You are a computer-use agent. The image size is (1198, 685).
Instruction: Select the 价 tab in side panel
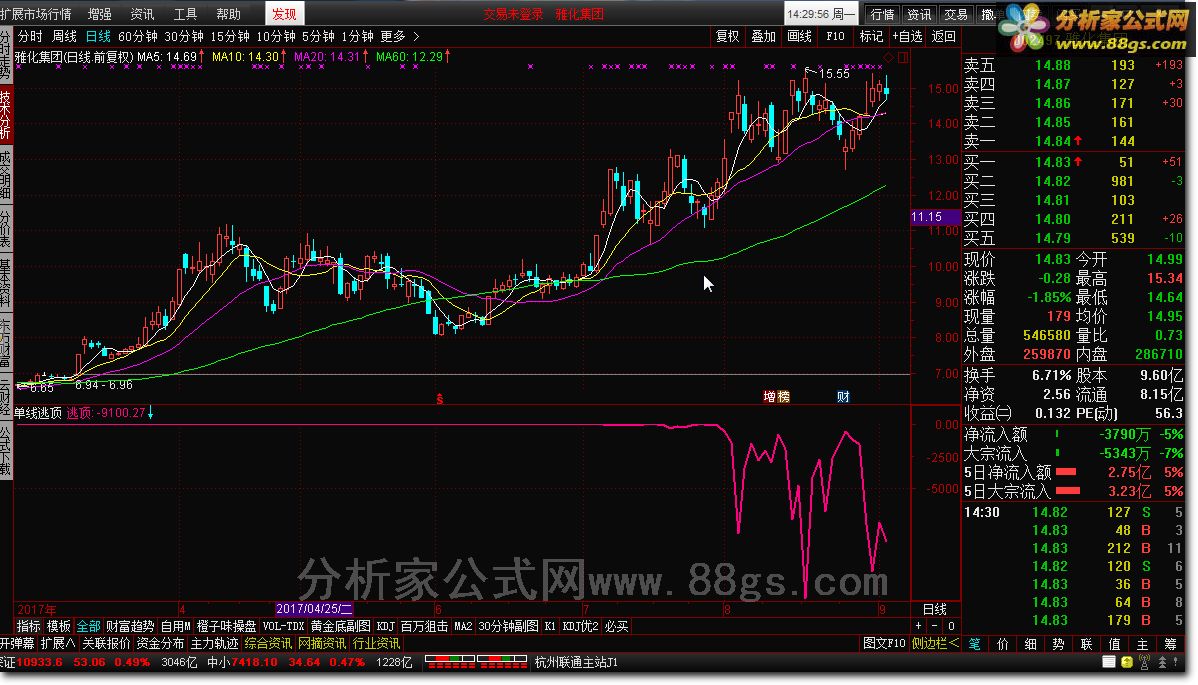tap(1002, 644)
